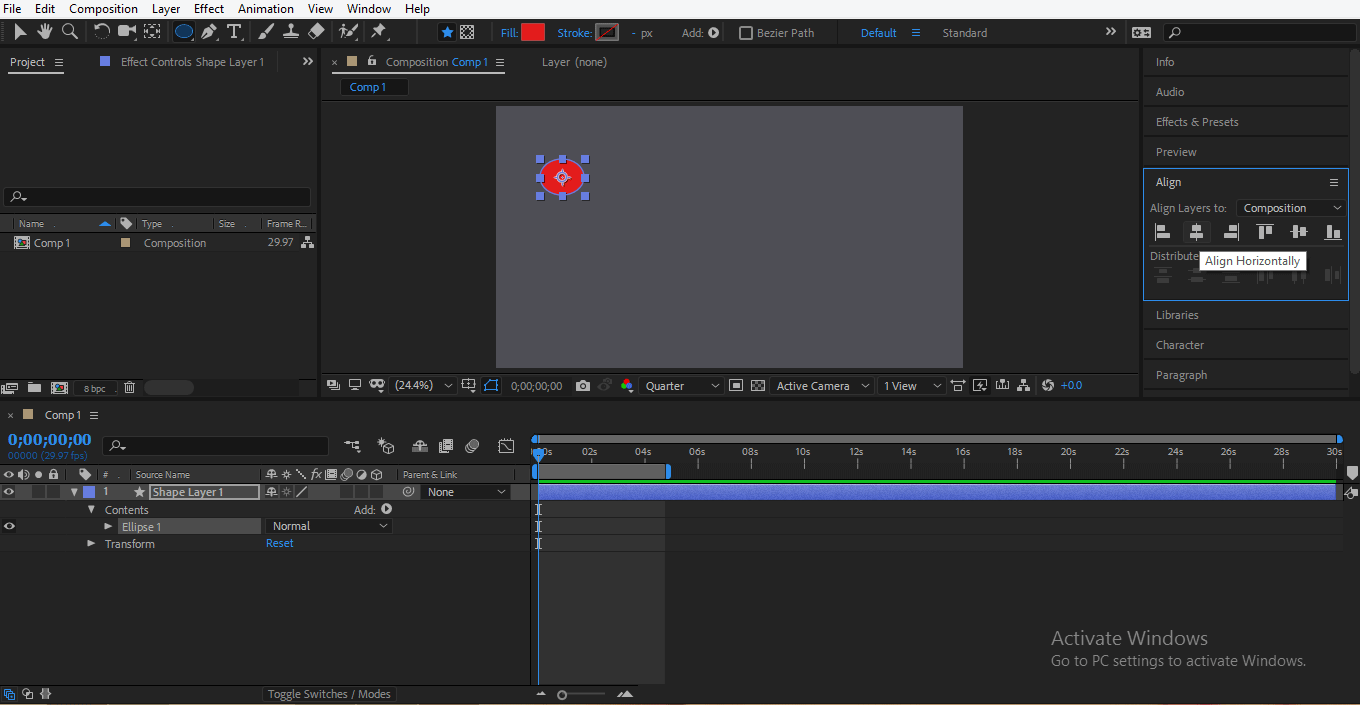The height and width of the screenshot is (705, 1360).
Task: Select the Ellipse shape tool
Action: (x=184, y=32)
